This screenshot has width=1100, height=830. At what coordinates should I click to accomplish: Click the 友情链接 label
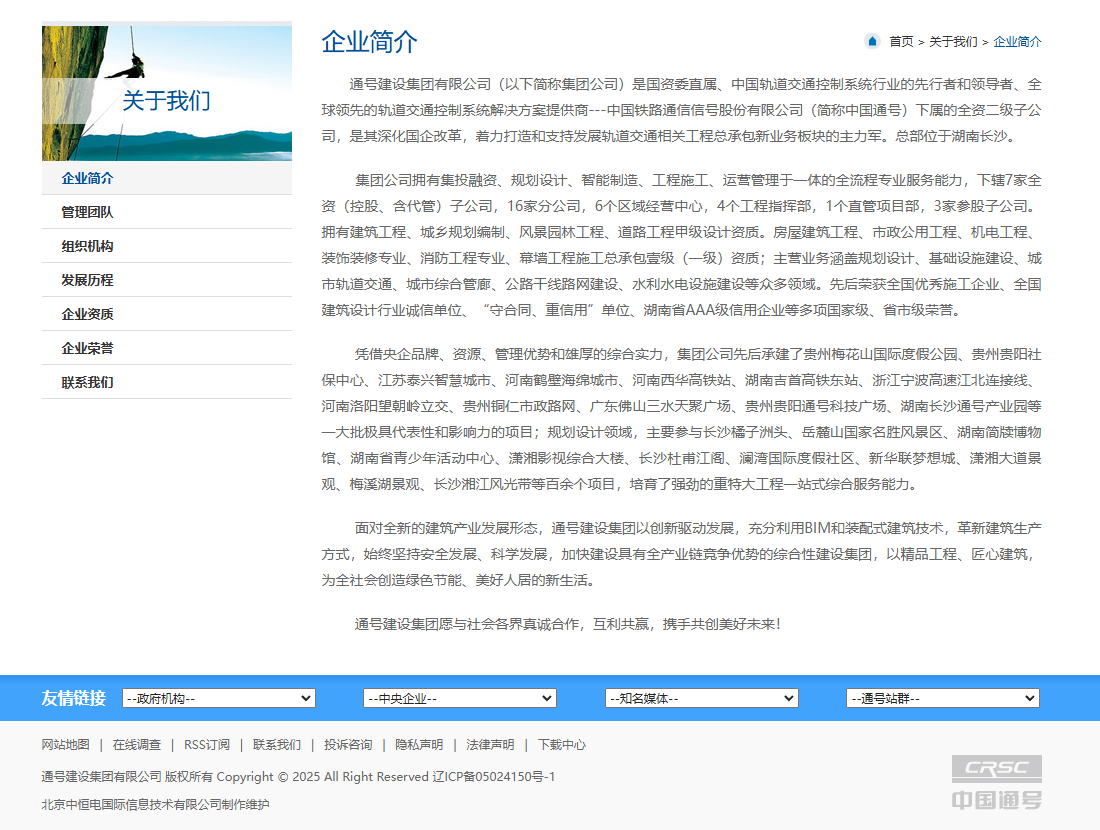point(74,698)
